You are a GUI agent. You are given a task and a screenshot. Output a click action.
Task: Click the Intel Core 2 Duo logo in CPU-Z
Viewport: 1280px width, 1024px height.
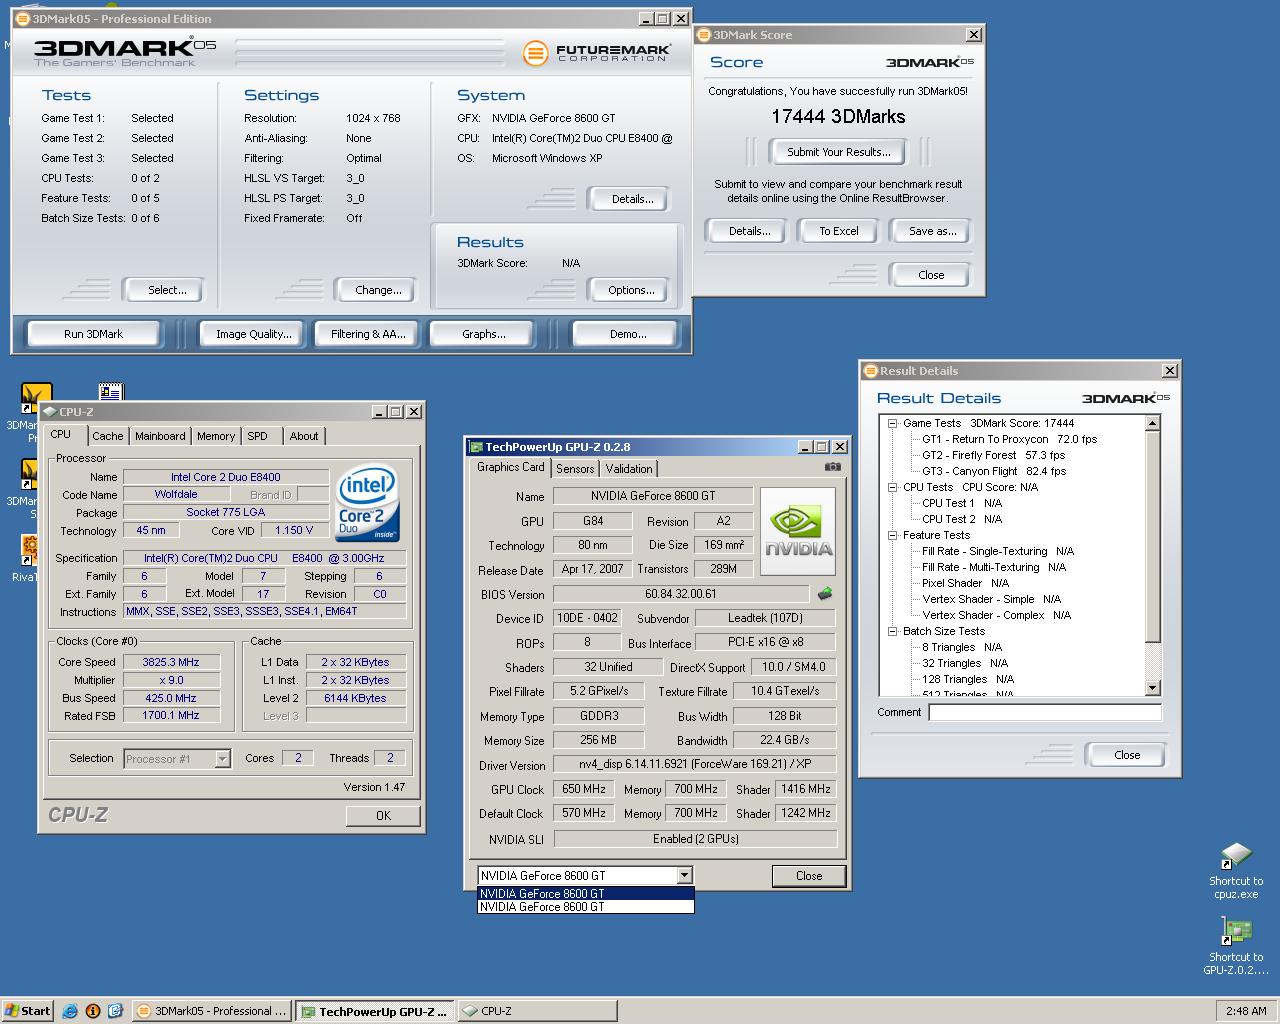click(368, 503)
